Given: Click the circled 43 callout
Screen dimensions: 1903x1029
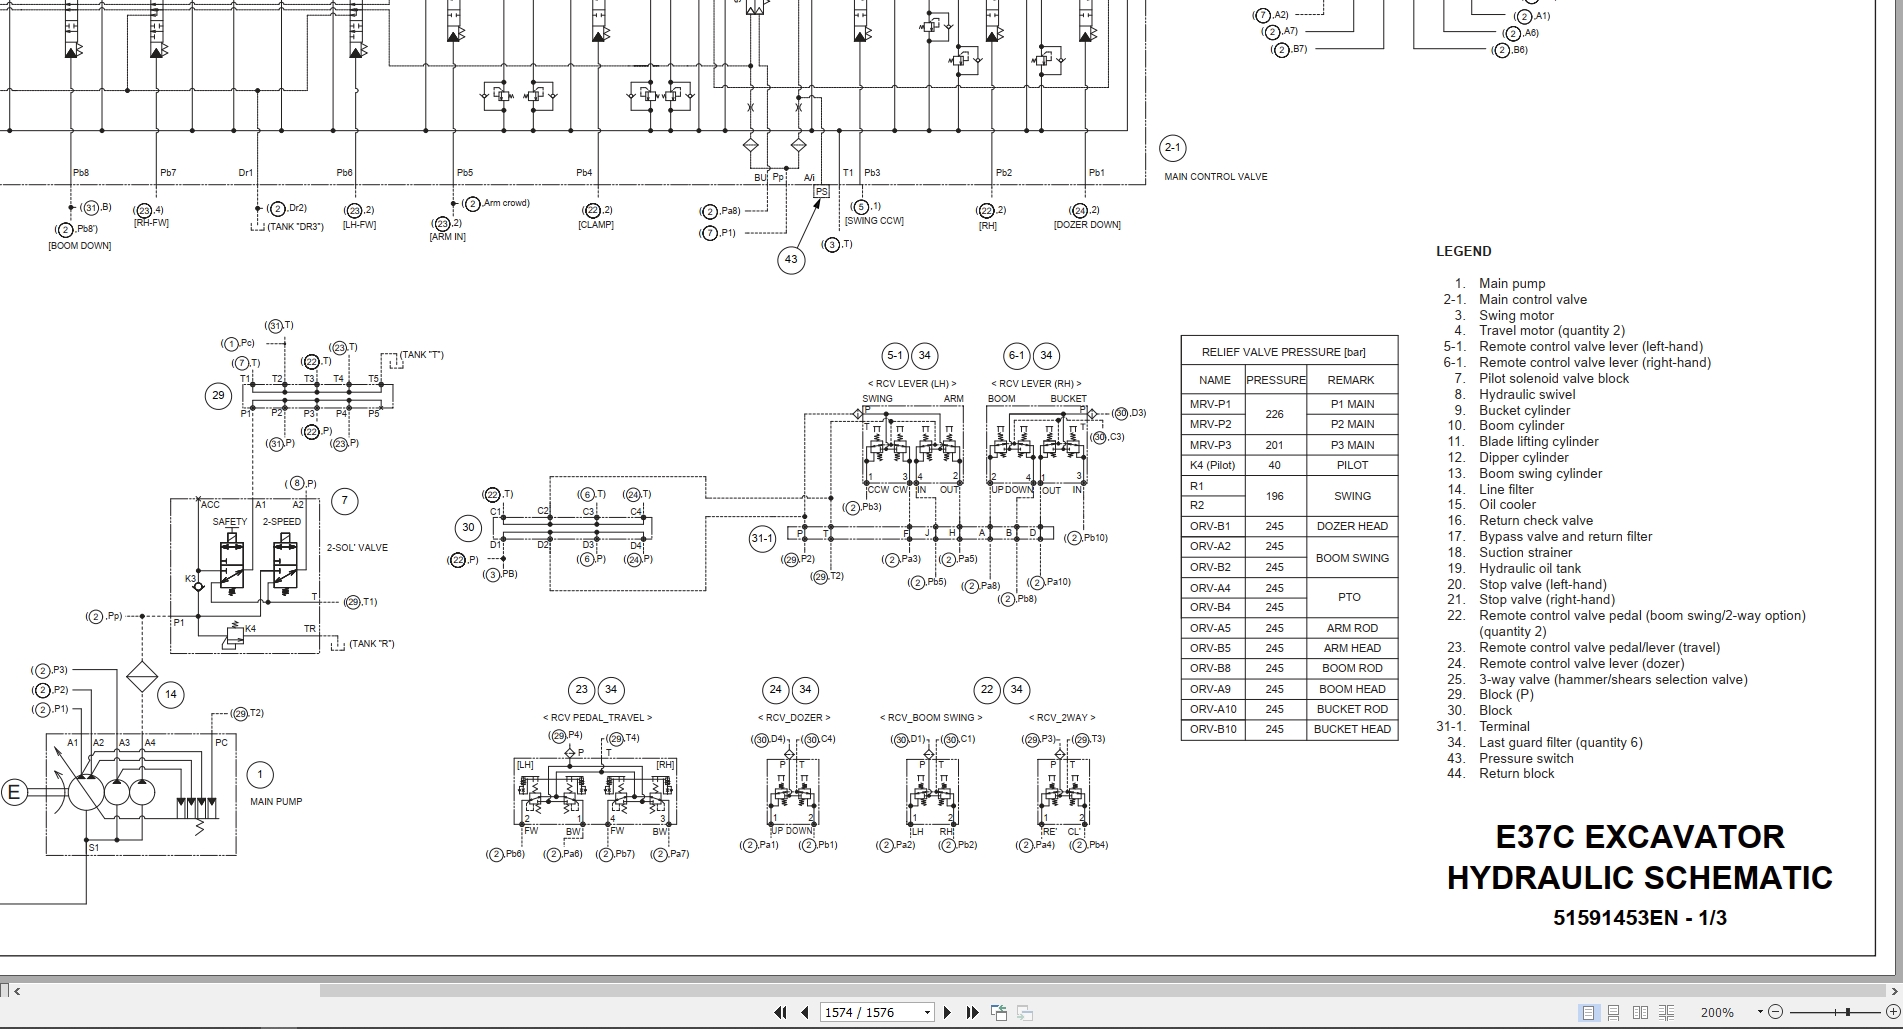Looking at the screenshot, I should click(791, 259).
